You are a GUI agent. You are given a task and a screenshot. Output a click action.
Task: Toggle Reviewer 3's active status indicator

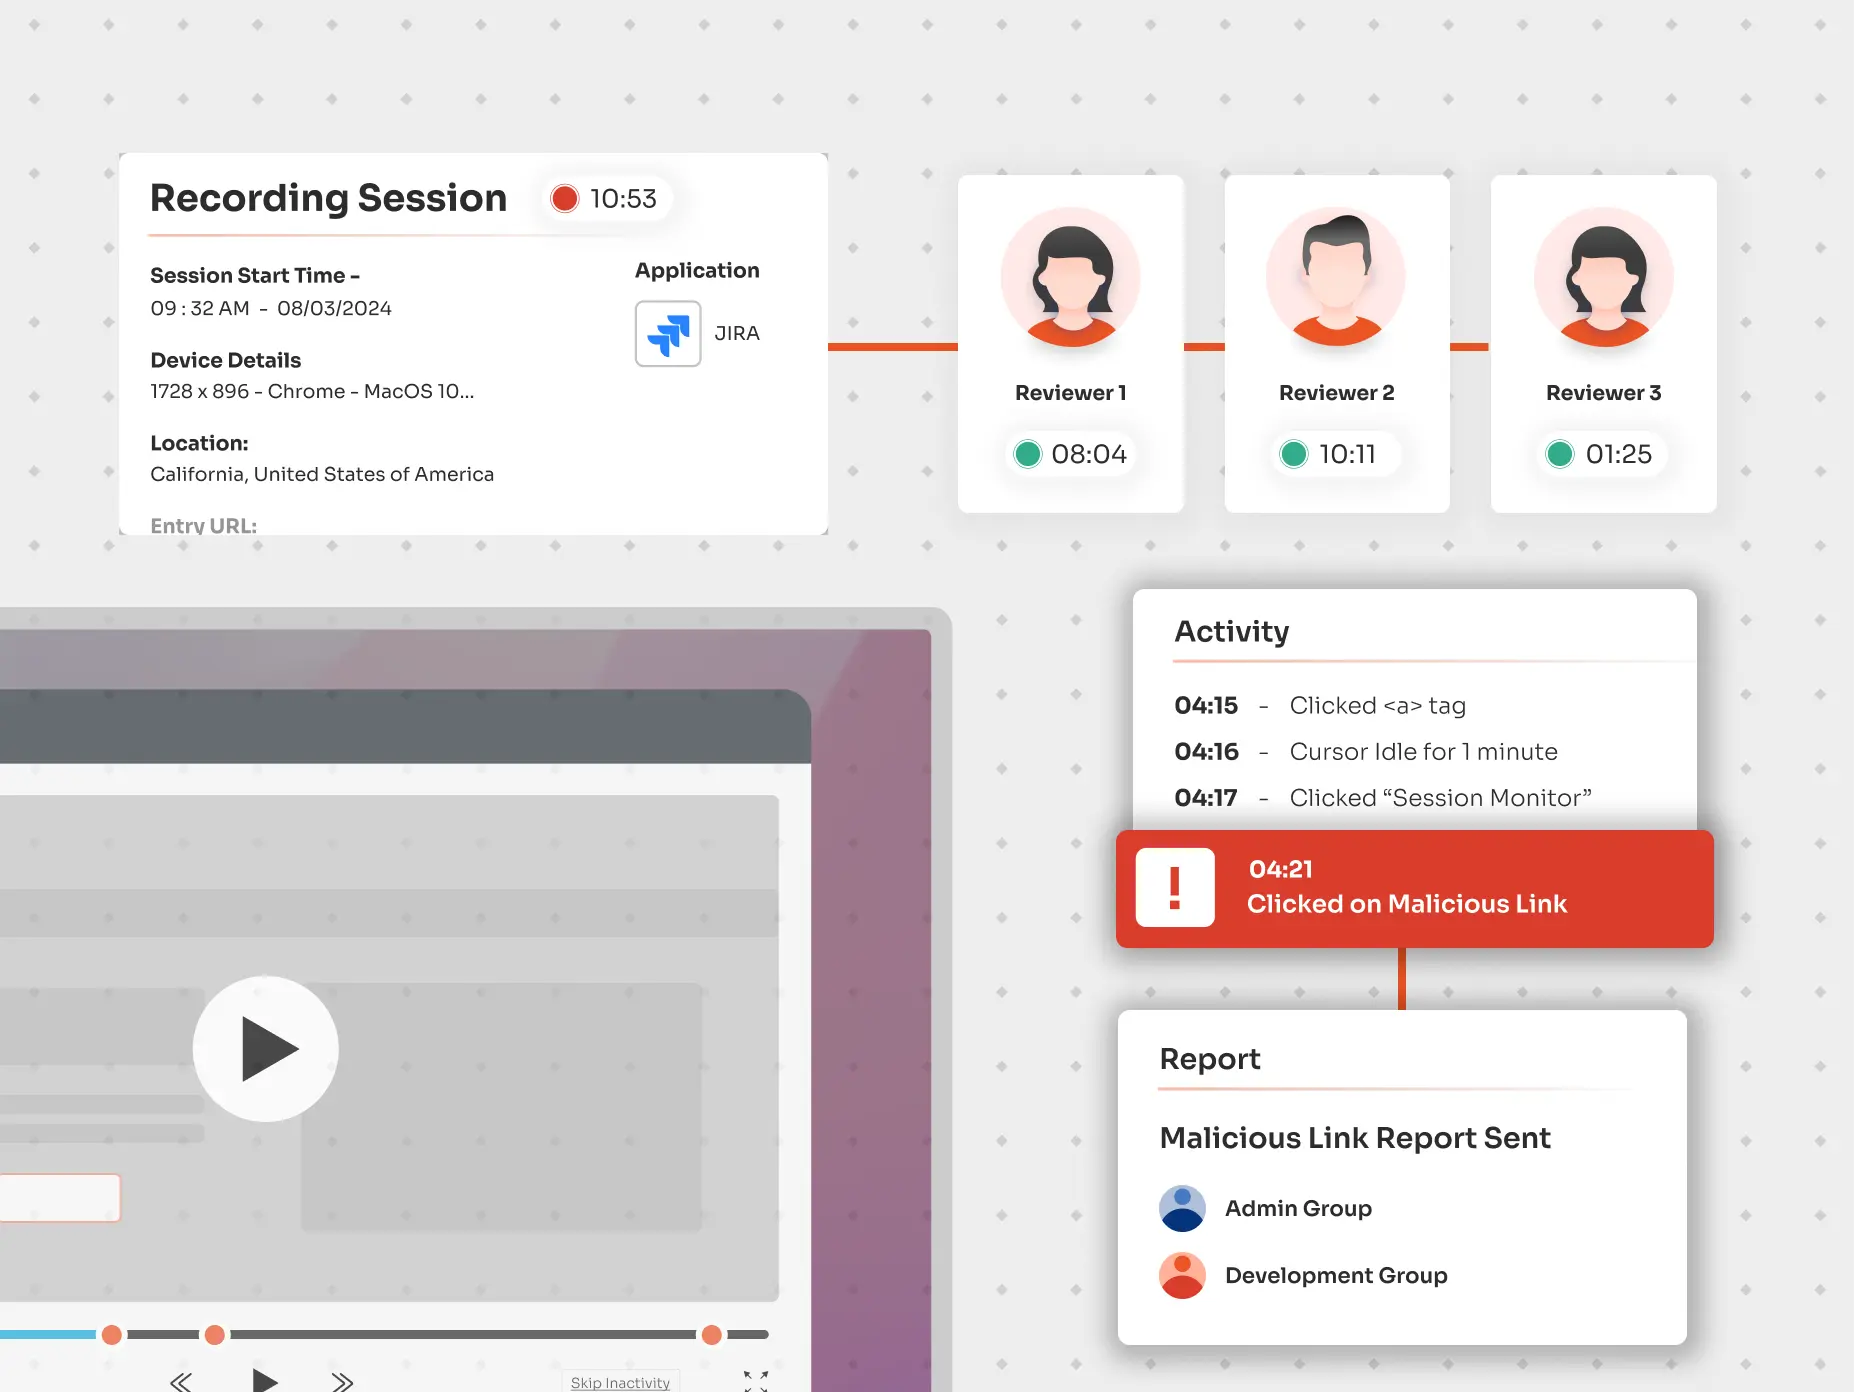(1560, 454)
